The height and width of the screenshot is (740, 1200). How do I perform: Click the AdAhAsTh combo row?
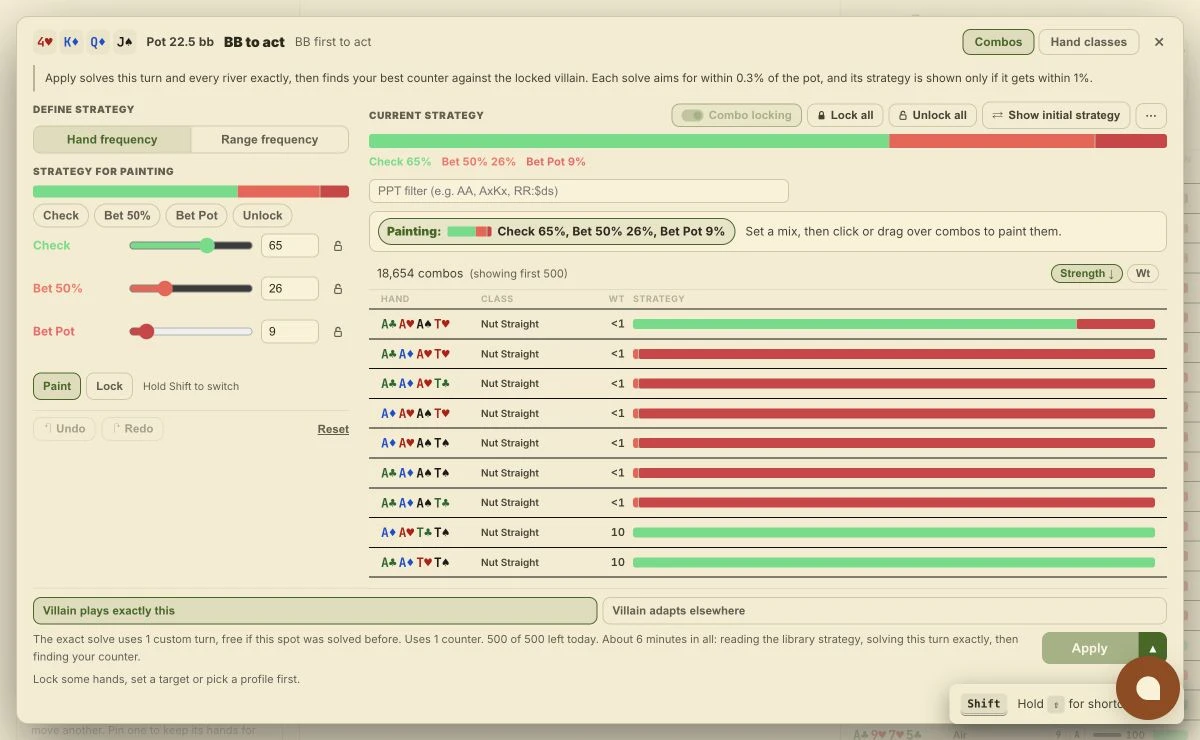click(x=768, y=413)
